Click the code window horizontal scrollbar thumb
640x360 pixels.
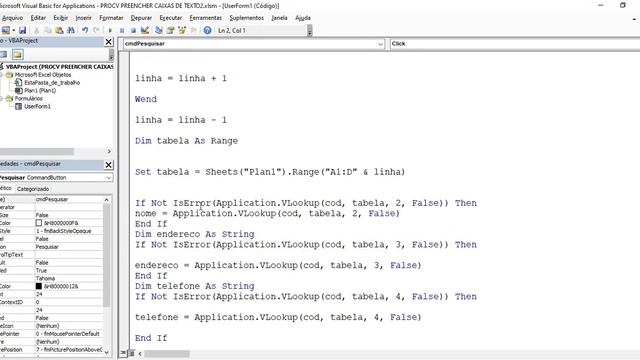click(x=167, y=353)
